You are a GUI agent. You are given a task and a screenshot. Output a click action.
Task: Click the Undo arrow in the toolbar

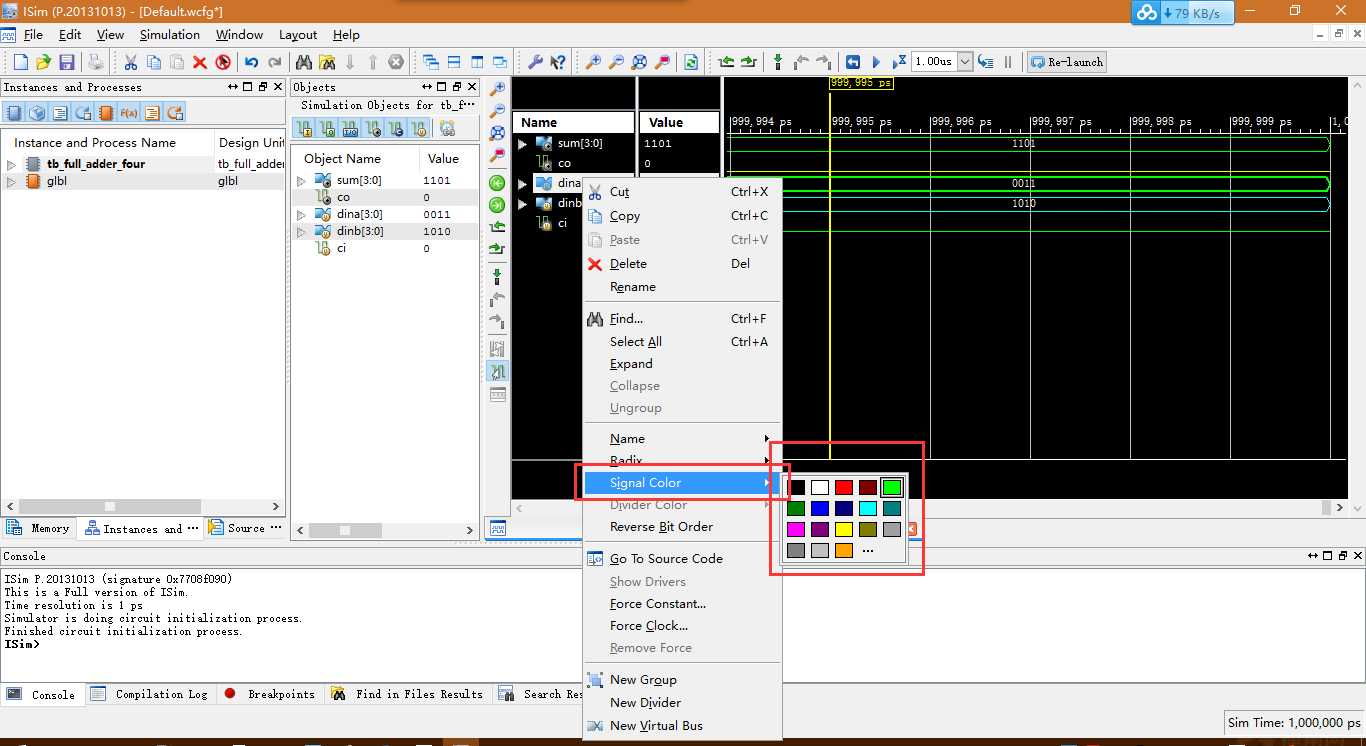(x=251, y=62)
